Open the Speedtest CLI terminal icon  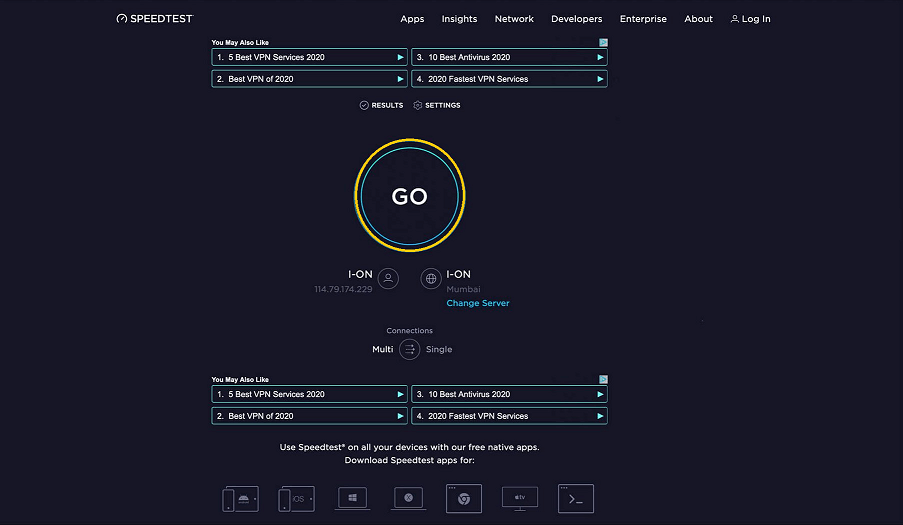[x=576, y=498]
